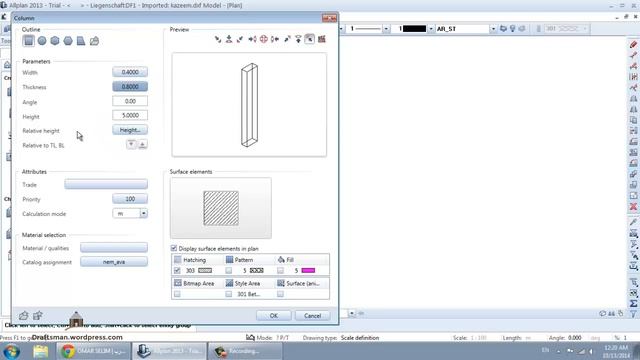Load favorite icon at dialog bottom-left

24,316
